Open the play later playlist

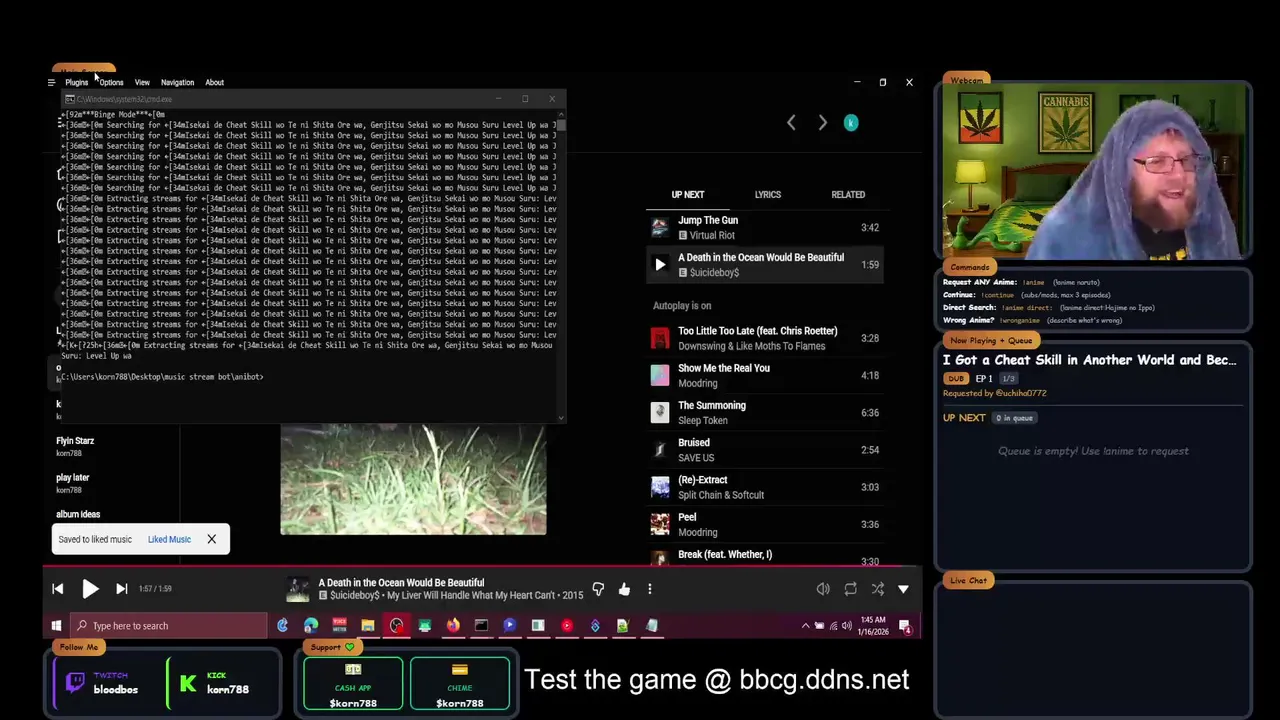(x=72, y=483)
